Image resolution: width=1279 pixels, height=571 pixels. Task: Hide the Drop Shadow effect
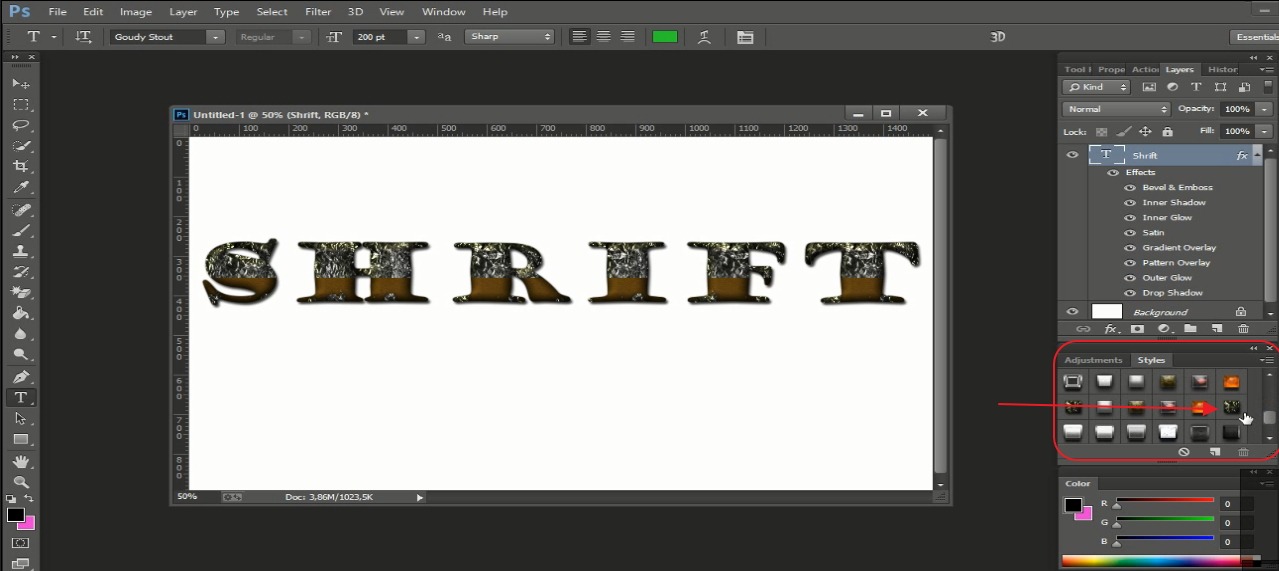click(1130, 293)
